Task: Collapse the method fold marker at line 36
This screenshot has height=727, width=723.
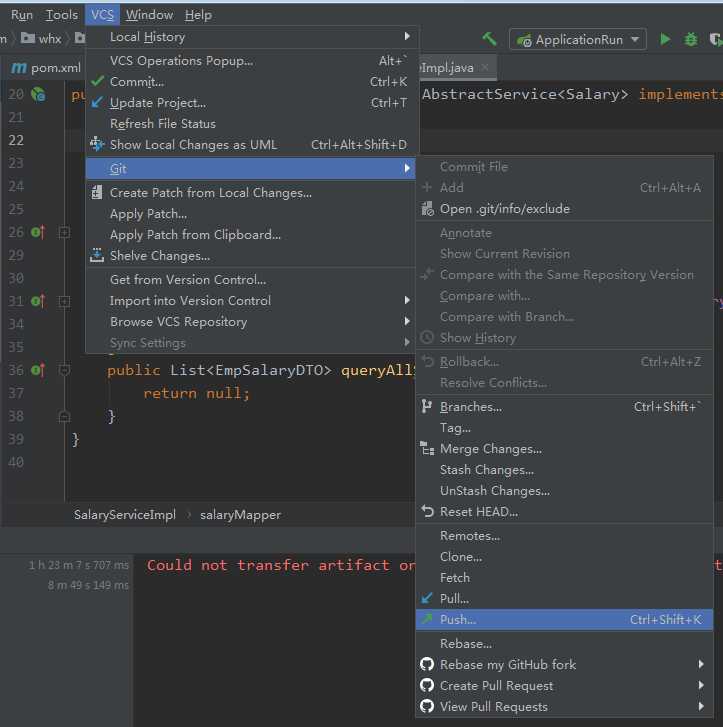Action: 64,370
